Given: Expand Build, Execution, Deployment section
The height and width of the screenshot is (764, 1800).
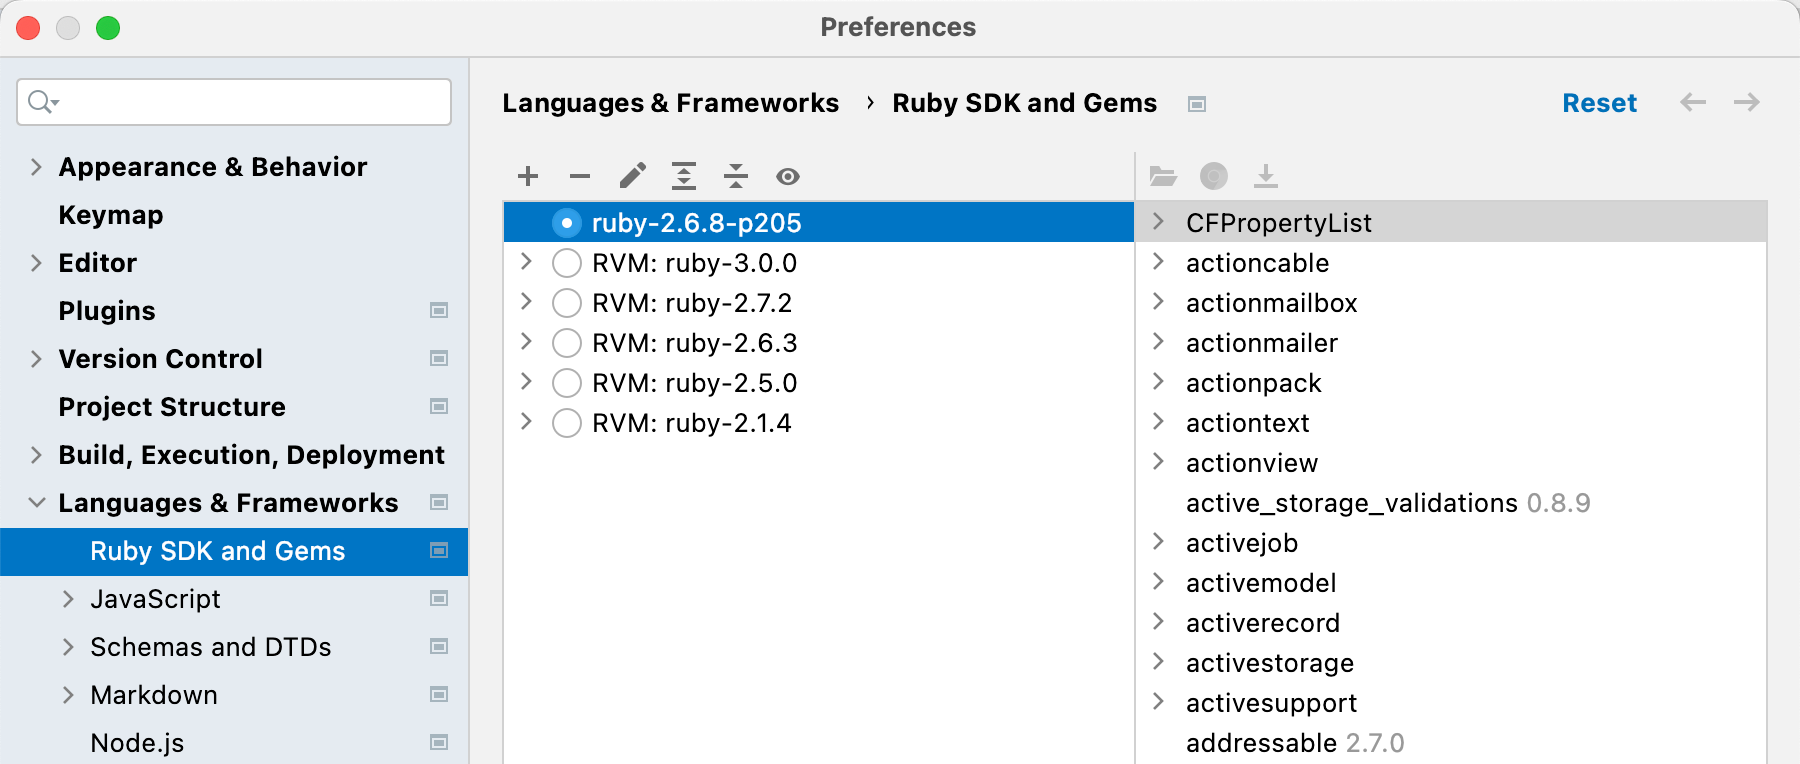Looking at the screenshot, I should coord(37,454).
